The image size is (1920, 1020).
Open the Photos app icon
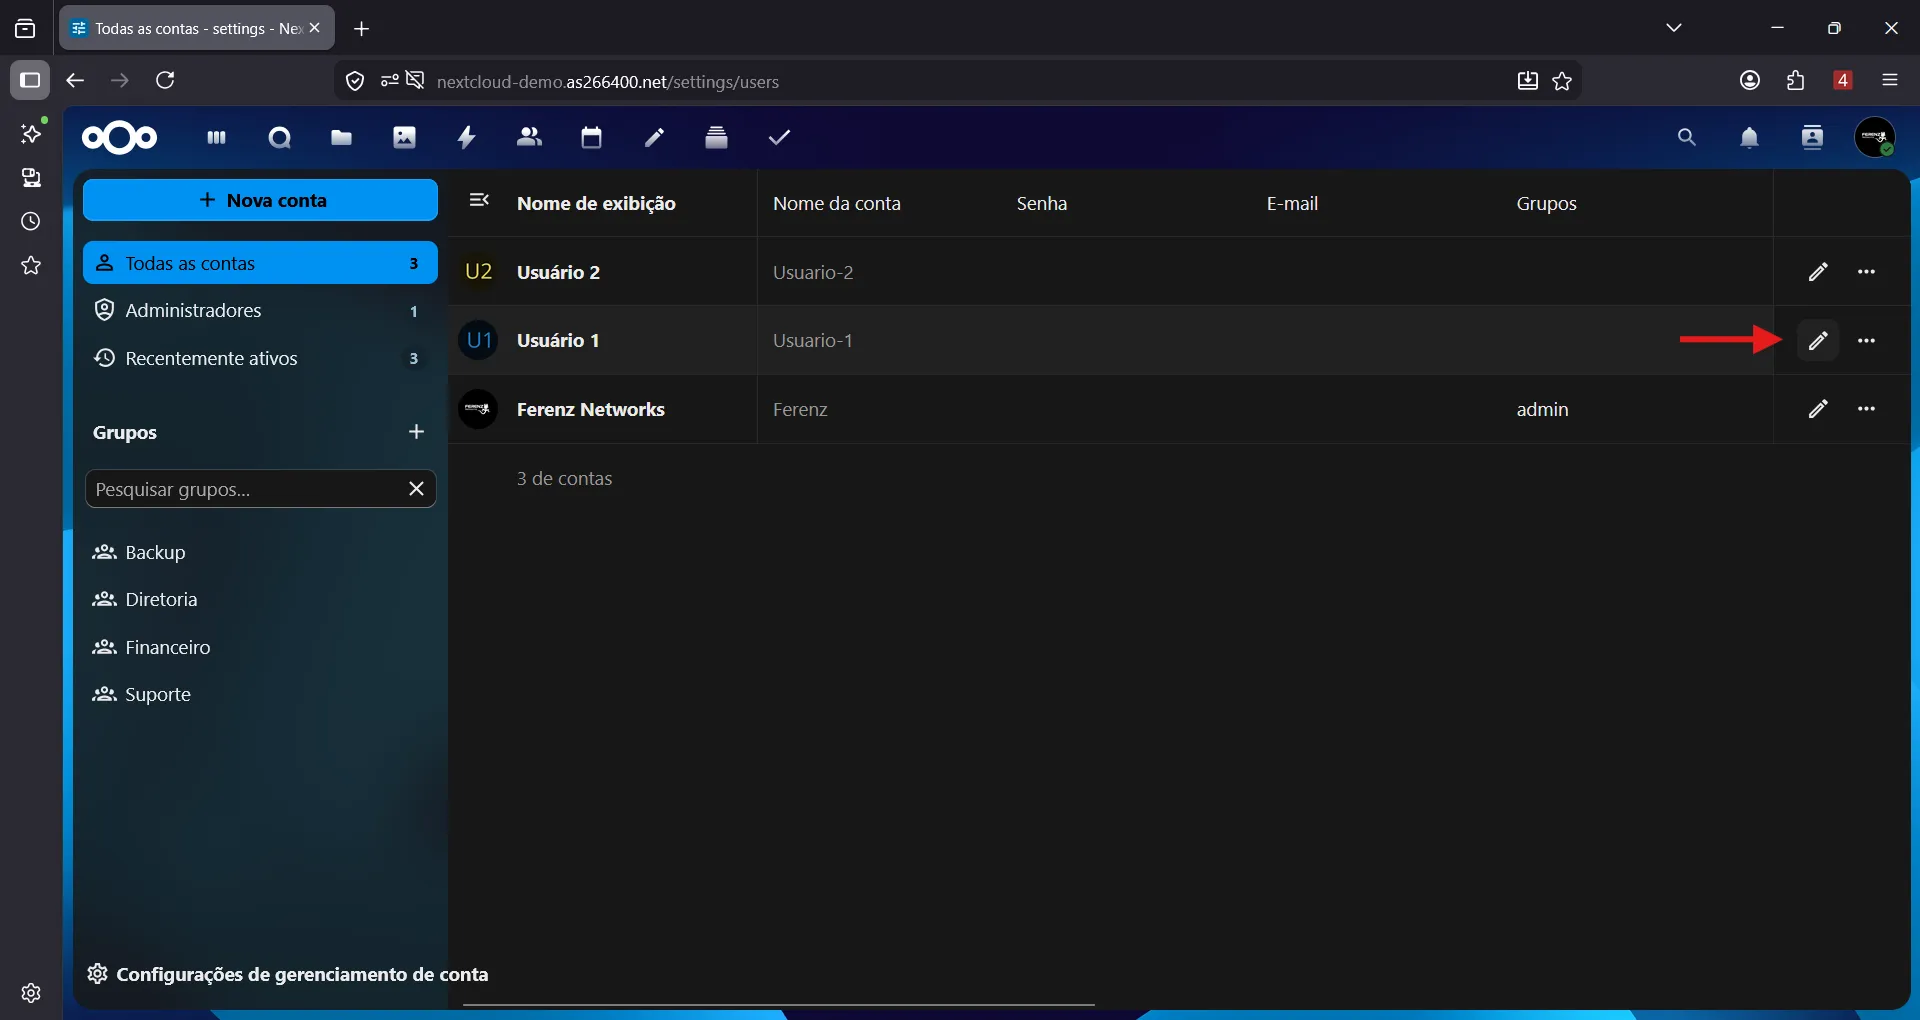pyautogui.click(x=404, y=138)
